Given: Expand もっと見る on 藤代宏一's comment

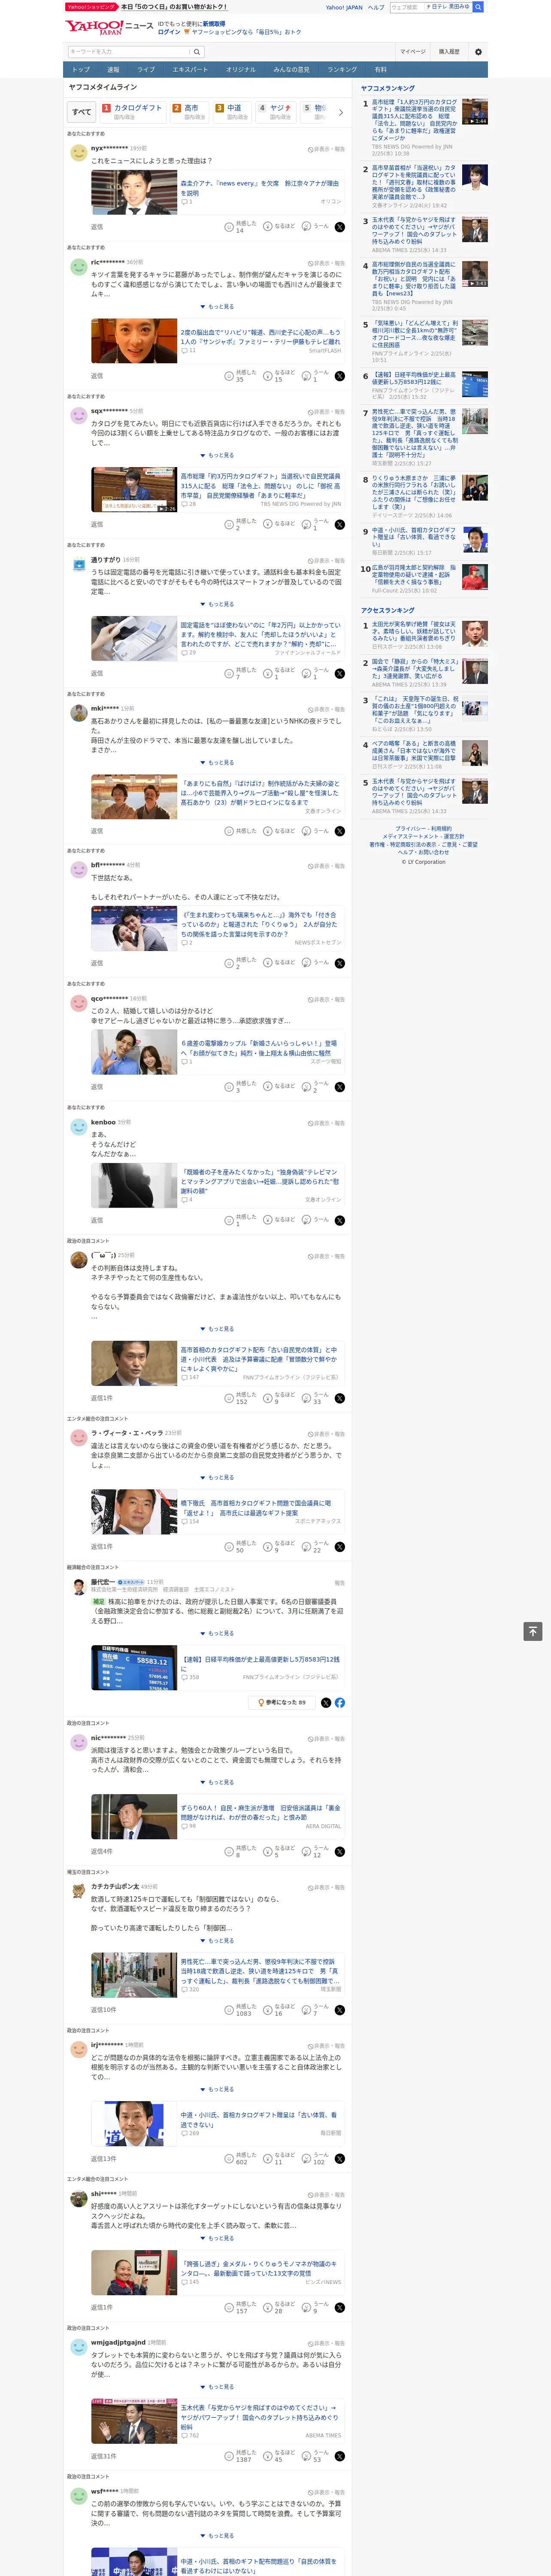Looking at the screenshot, I should coord(217,1633).
